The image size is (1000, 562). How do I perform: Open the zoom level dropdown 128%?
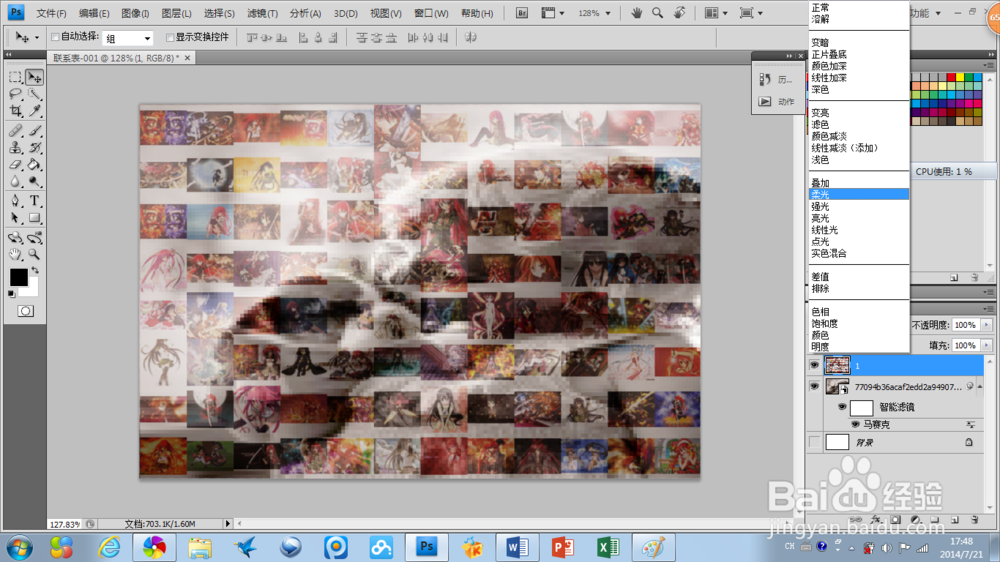click(608, 13)
